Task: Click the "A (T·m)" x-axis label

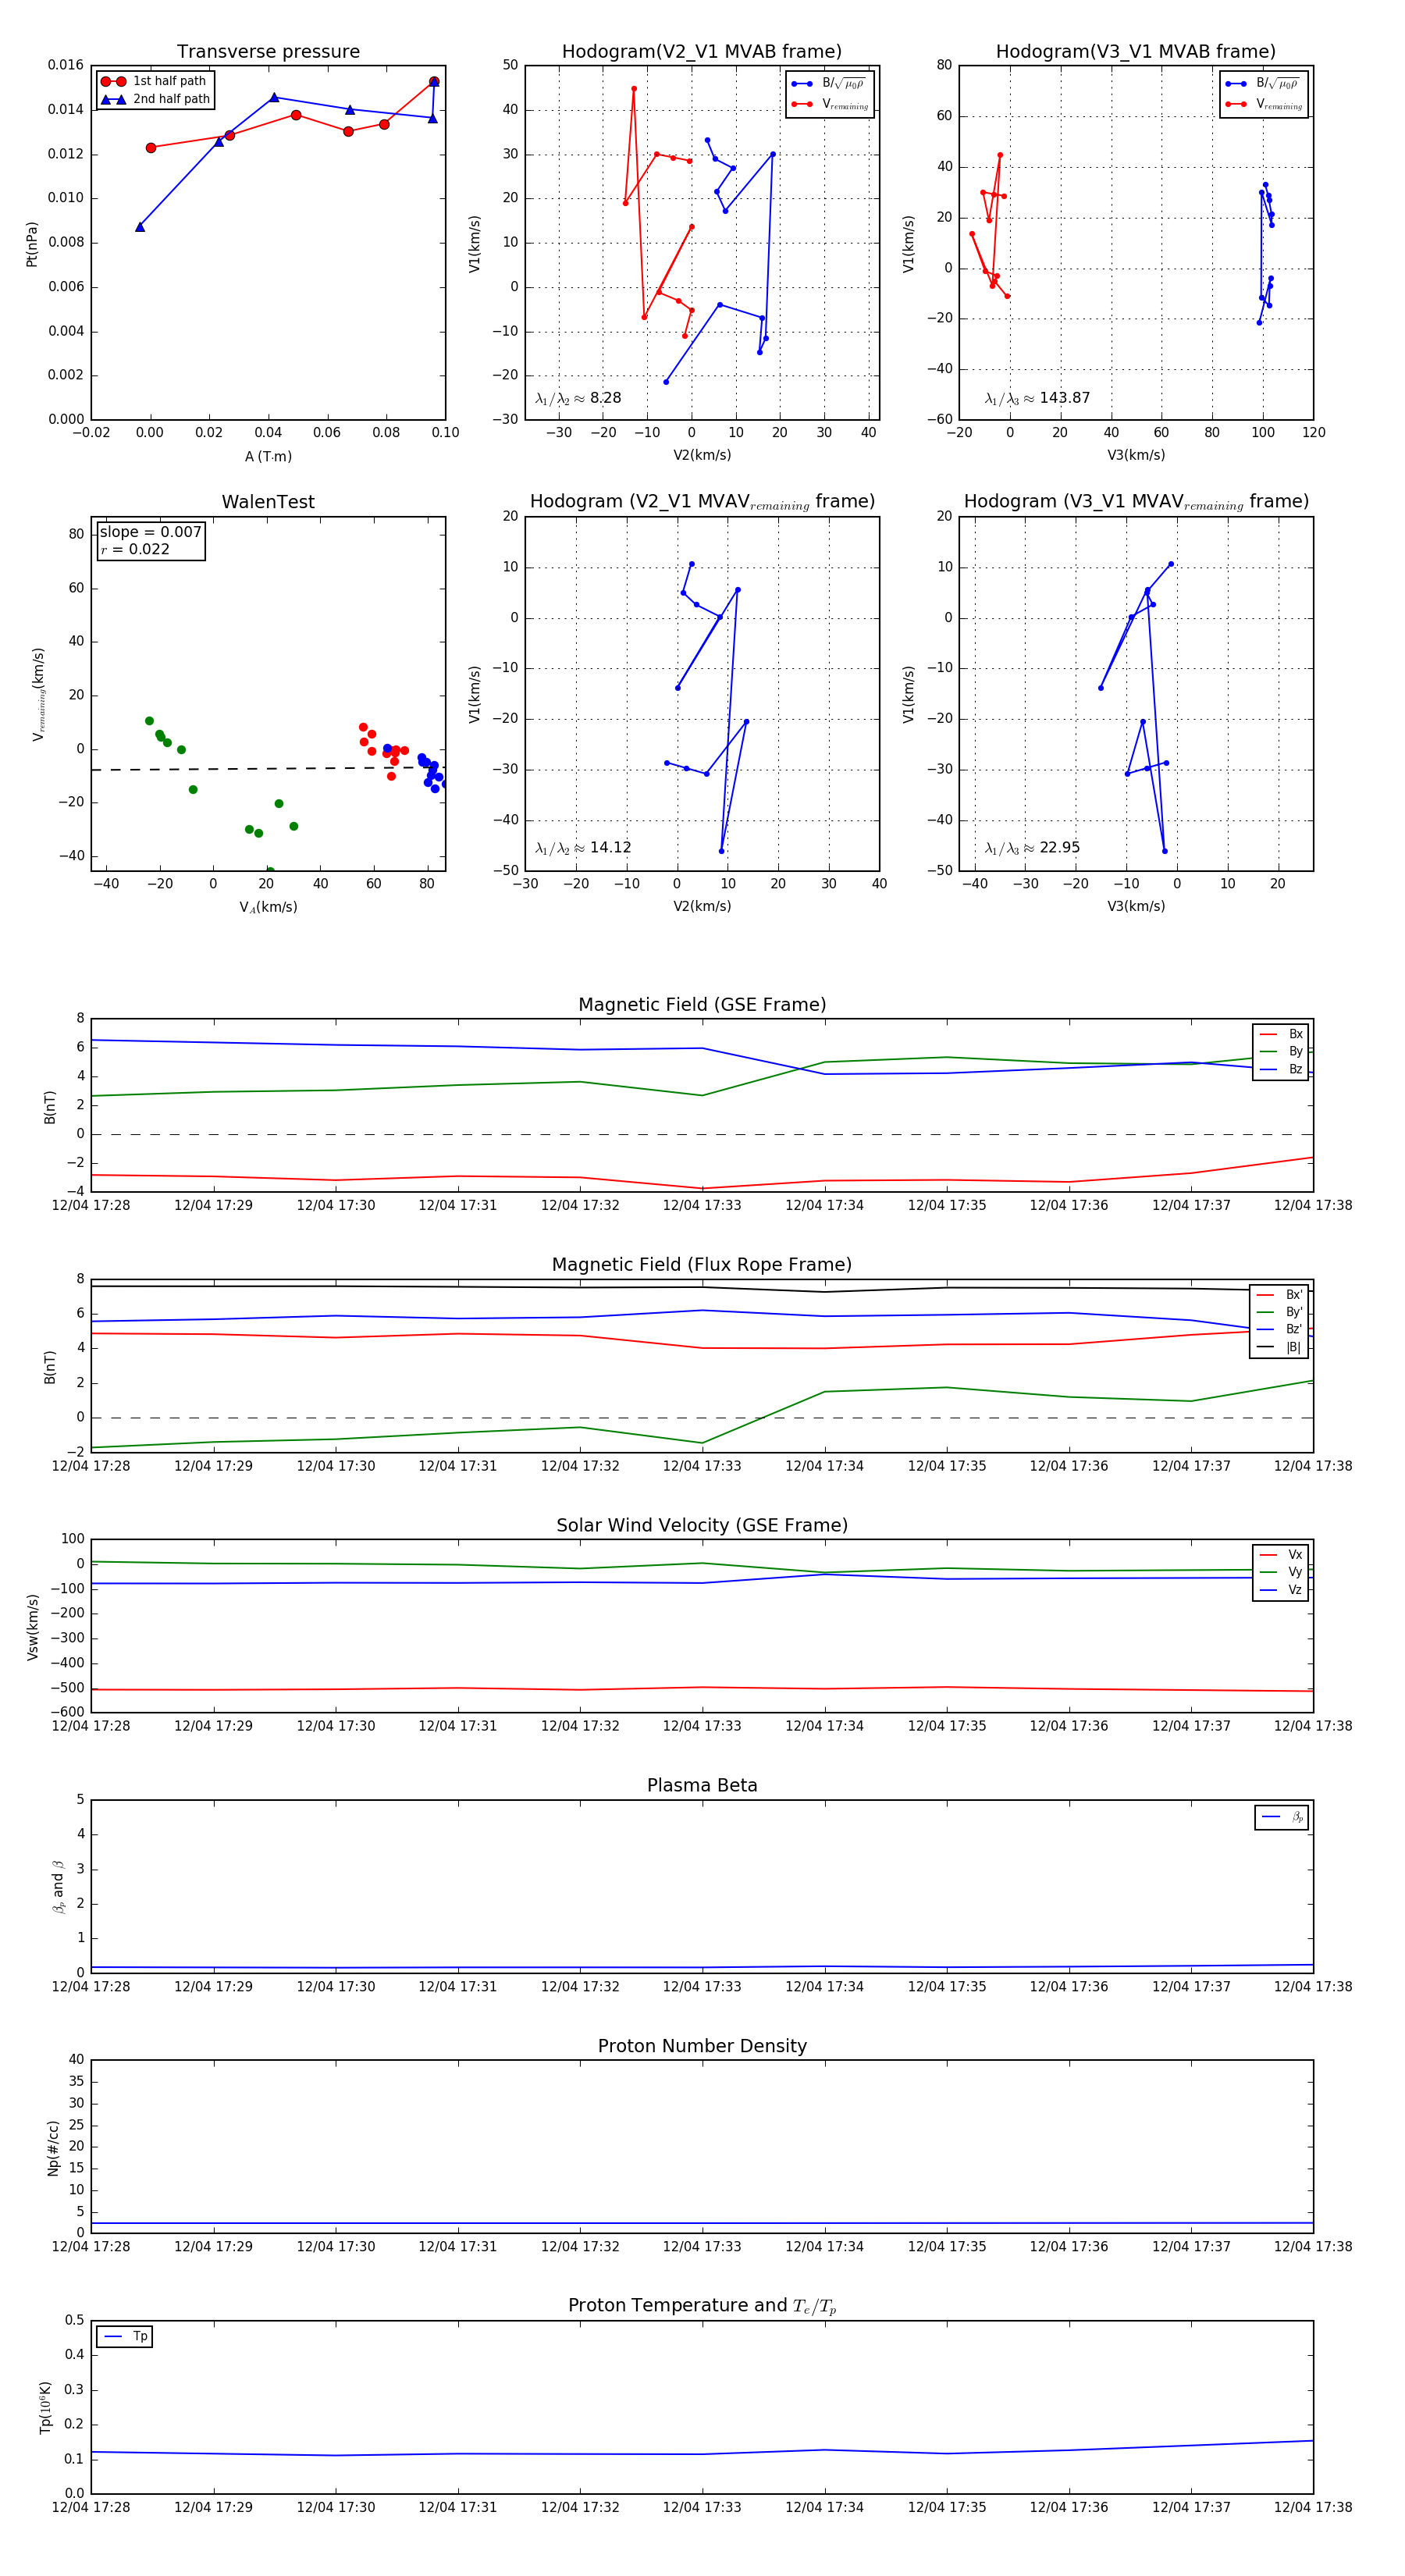Action: click(x=268, y=456)
